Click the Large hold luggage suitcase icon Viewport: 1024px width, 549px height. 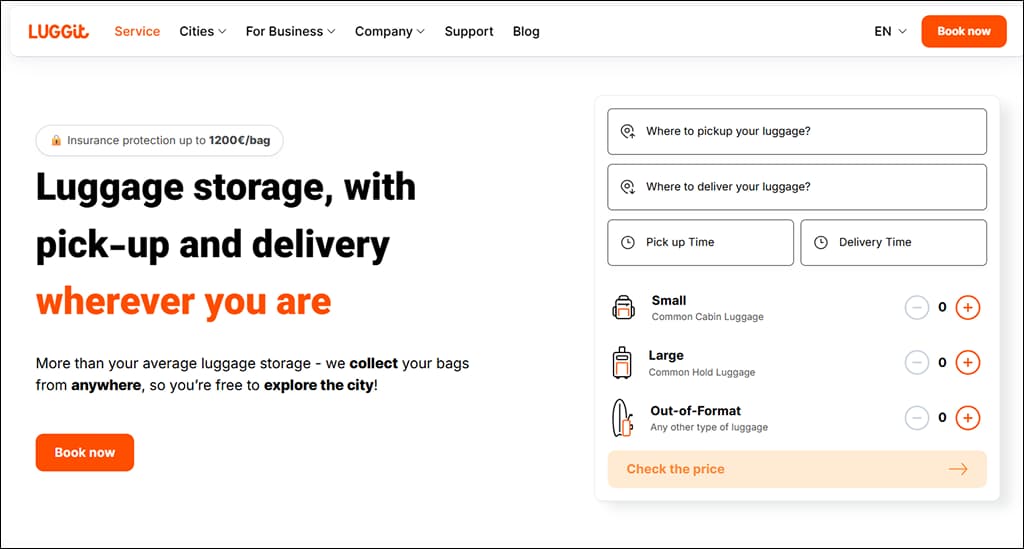point(622,363)
